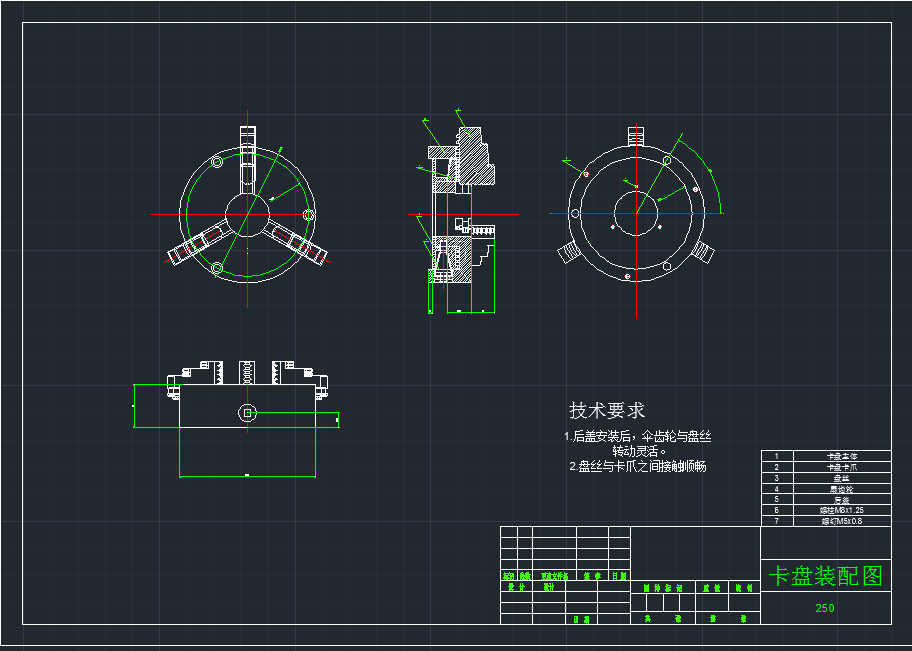Click the green value '250' in title block
This screenshot has width=912, height=651.
pyautogui.click(x=825, y=608)
